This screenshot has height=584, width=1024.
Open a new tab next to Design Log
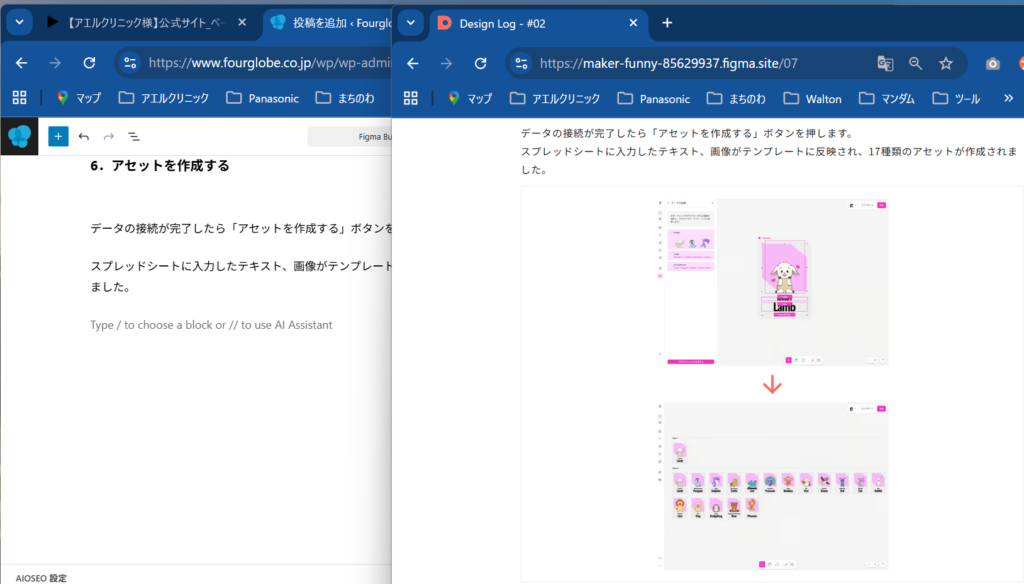tap(667, 23)
